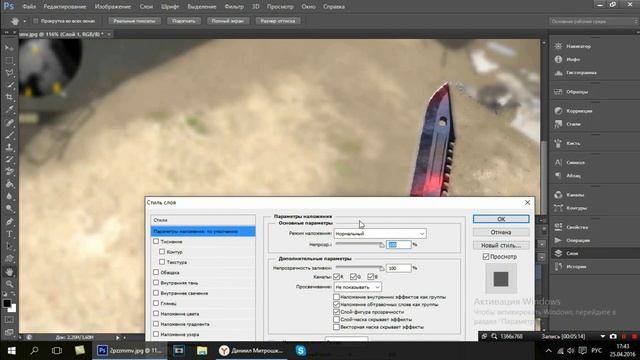This screenshot has width=640, height=360.
Task: Select the Brush tool
Action: point(9,135)
